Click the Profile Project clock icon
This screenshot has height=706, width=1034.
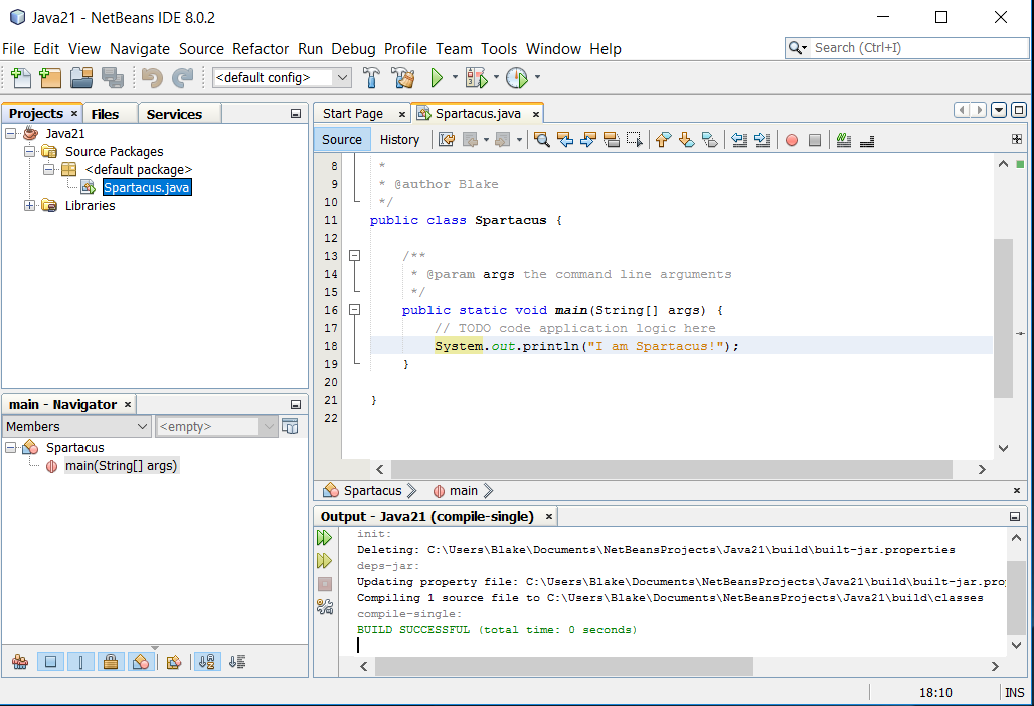[516, 77]
